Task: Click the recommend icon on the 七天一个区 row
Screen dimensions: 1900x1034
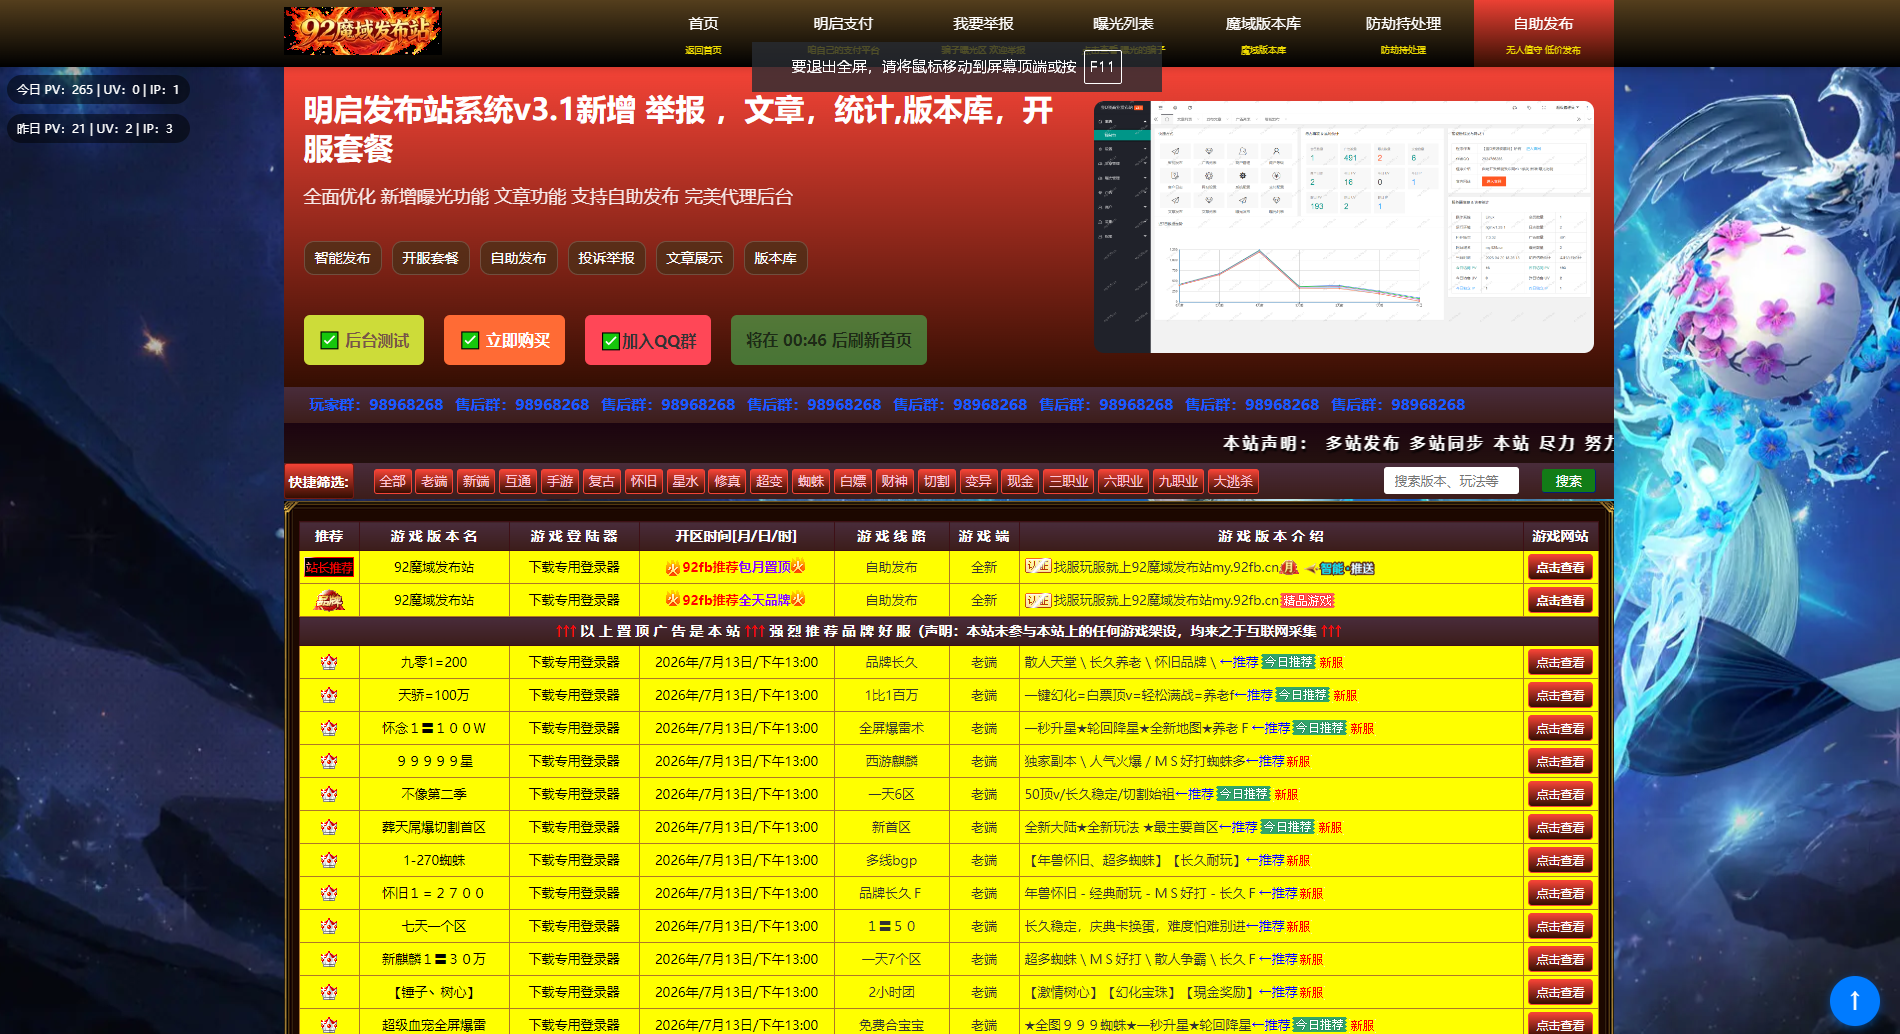Action: pos(329,926)
